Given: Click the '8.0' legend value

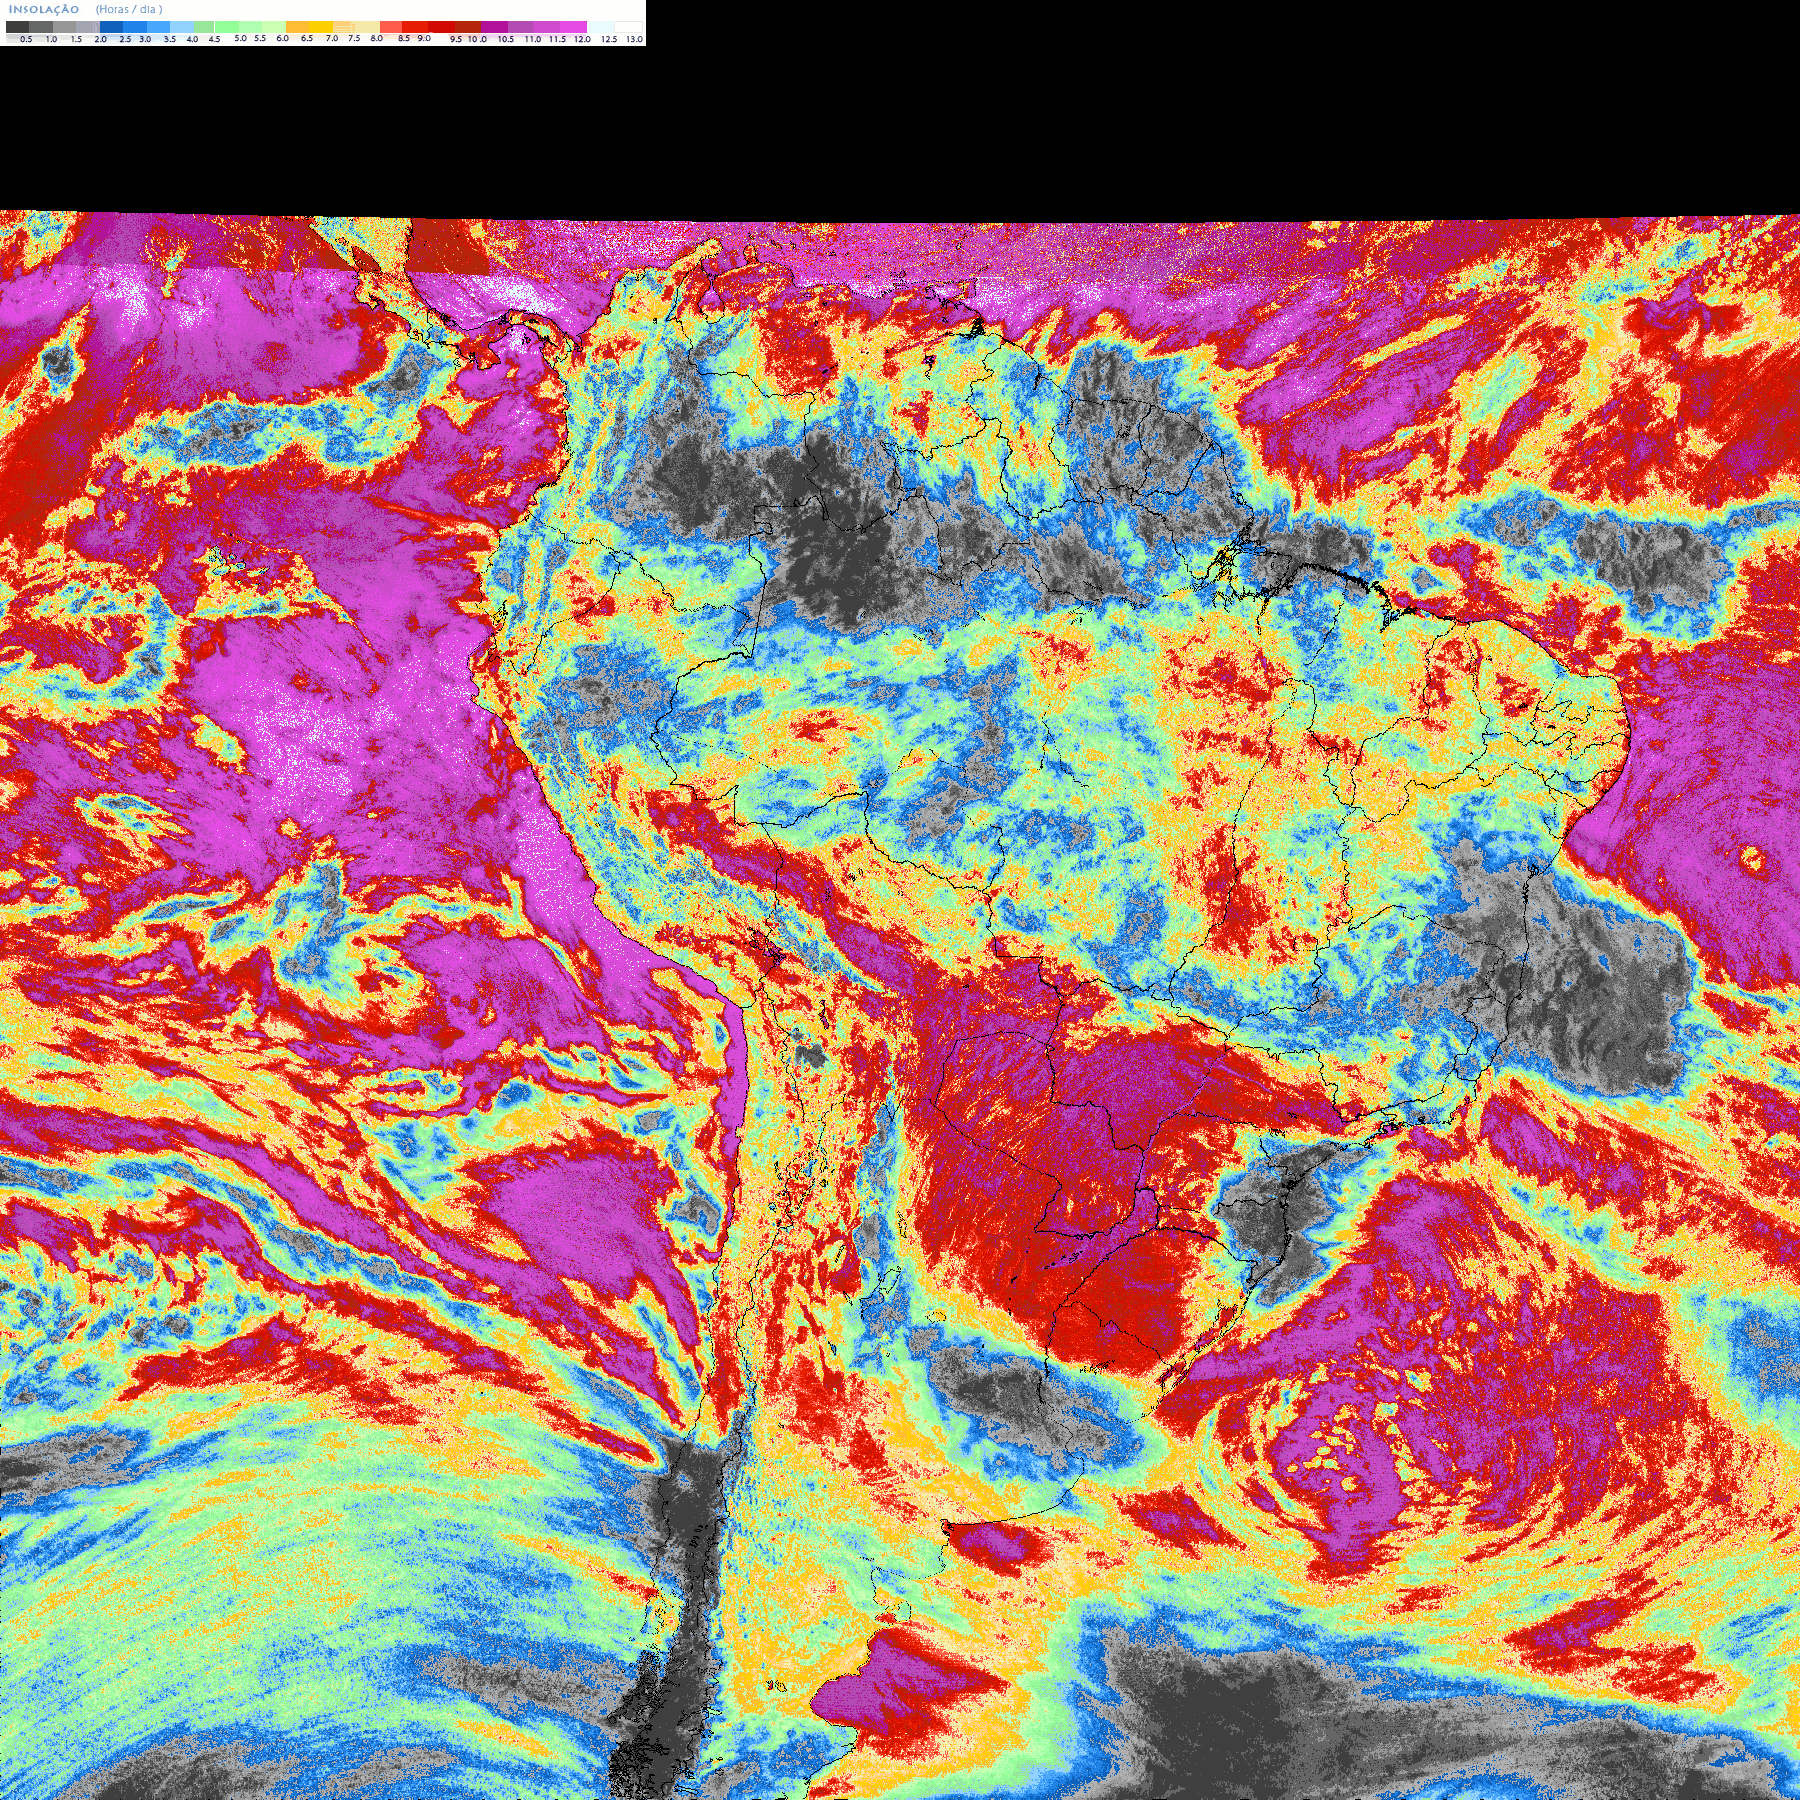Looking at the screenshot, I should [376, 38].
